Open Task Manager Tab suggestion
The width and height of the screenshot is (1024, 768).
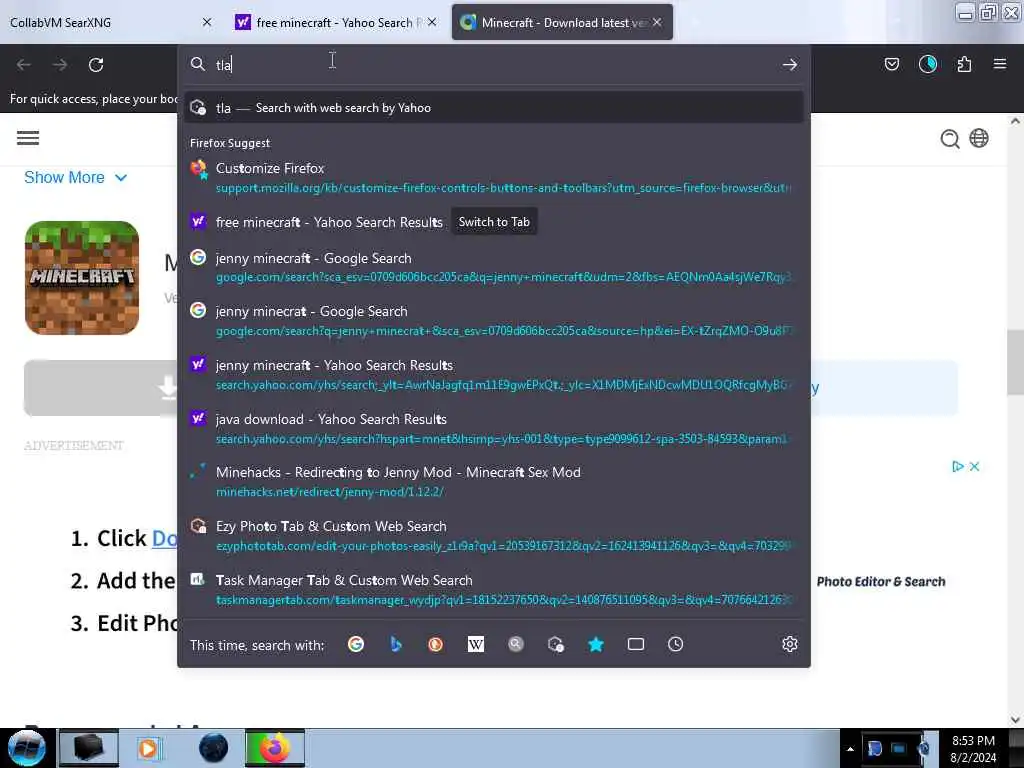(494, 589)
